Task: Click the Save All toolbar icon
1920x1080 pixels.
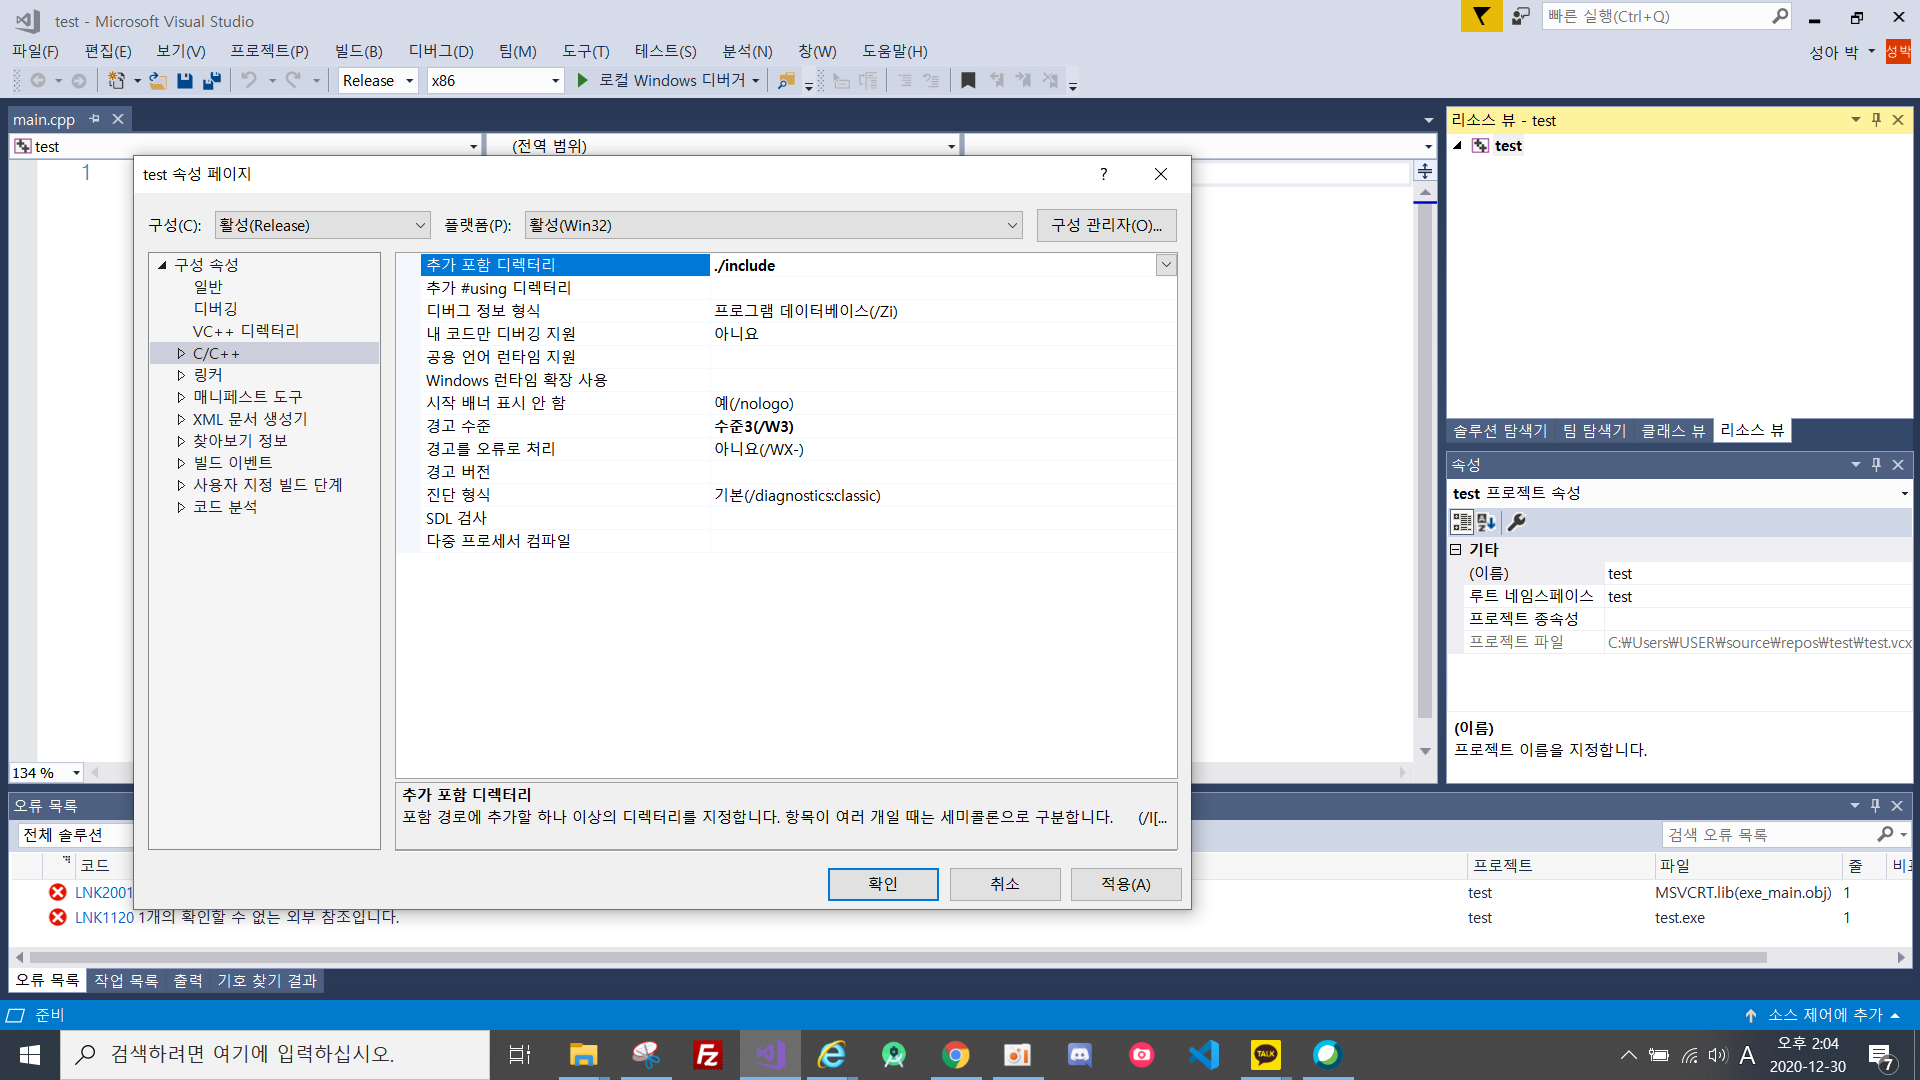Action: (212, 81)
